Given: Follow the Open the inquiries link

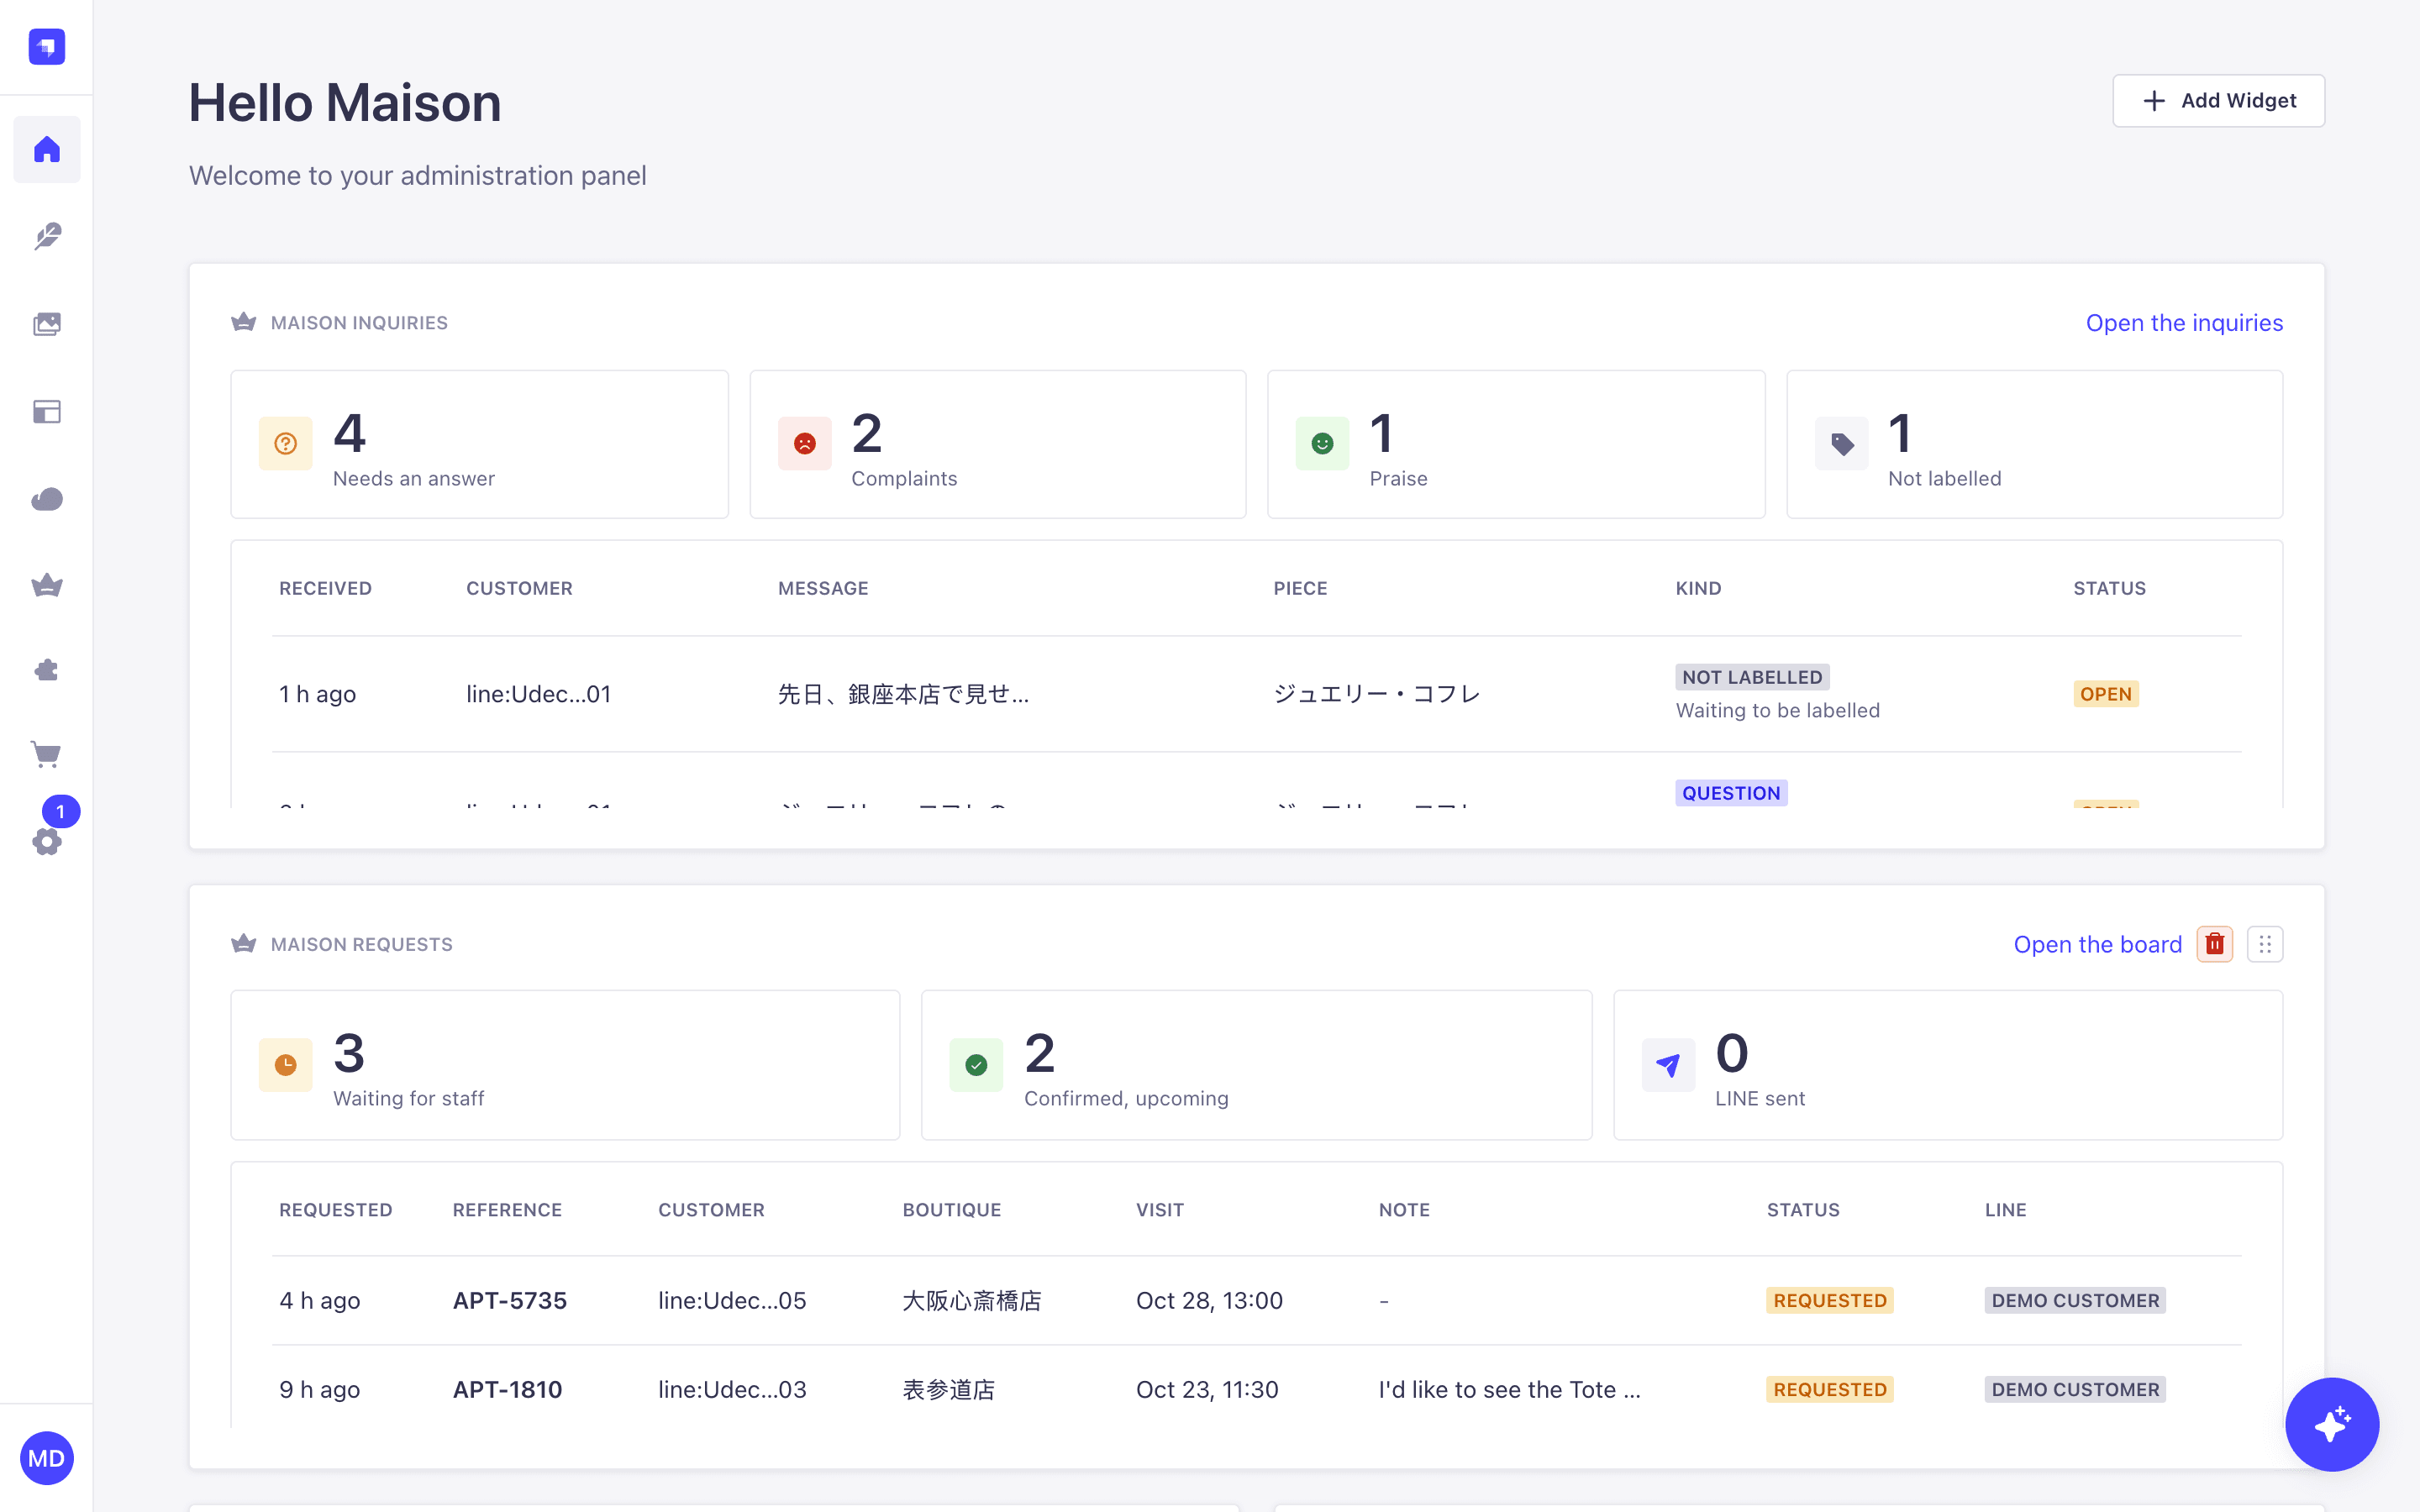Looking at the screenshot, I should (x=2184, y=323).
